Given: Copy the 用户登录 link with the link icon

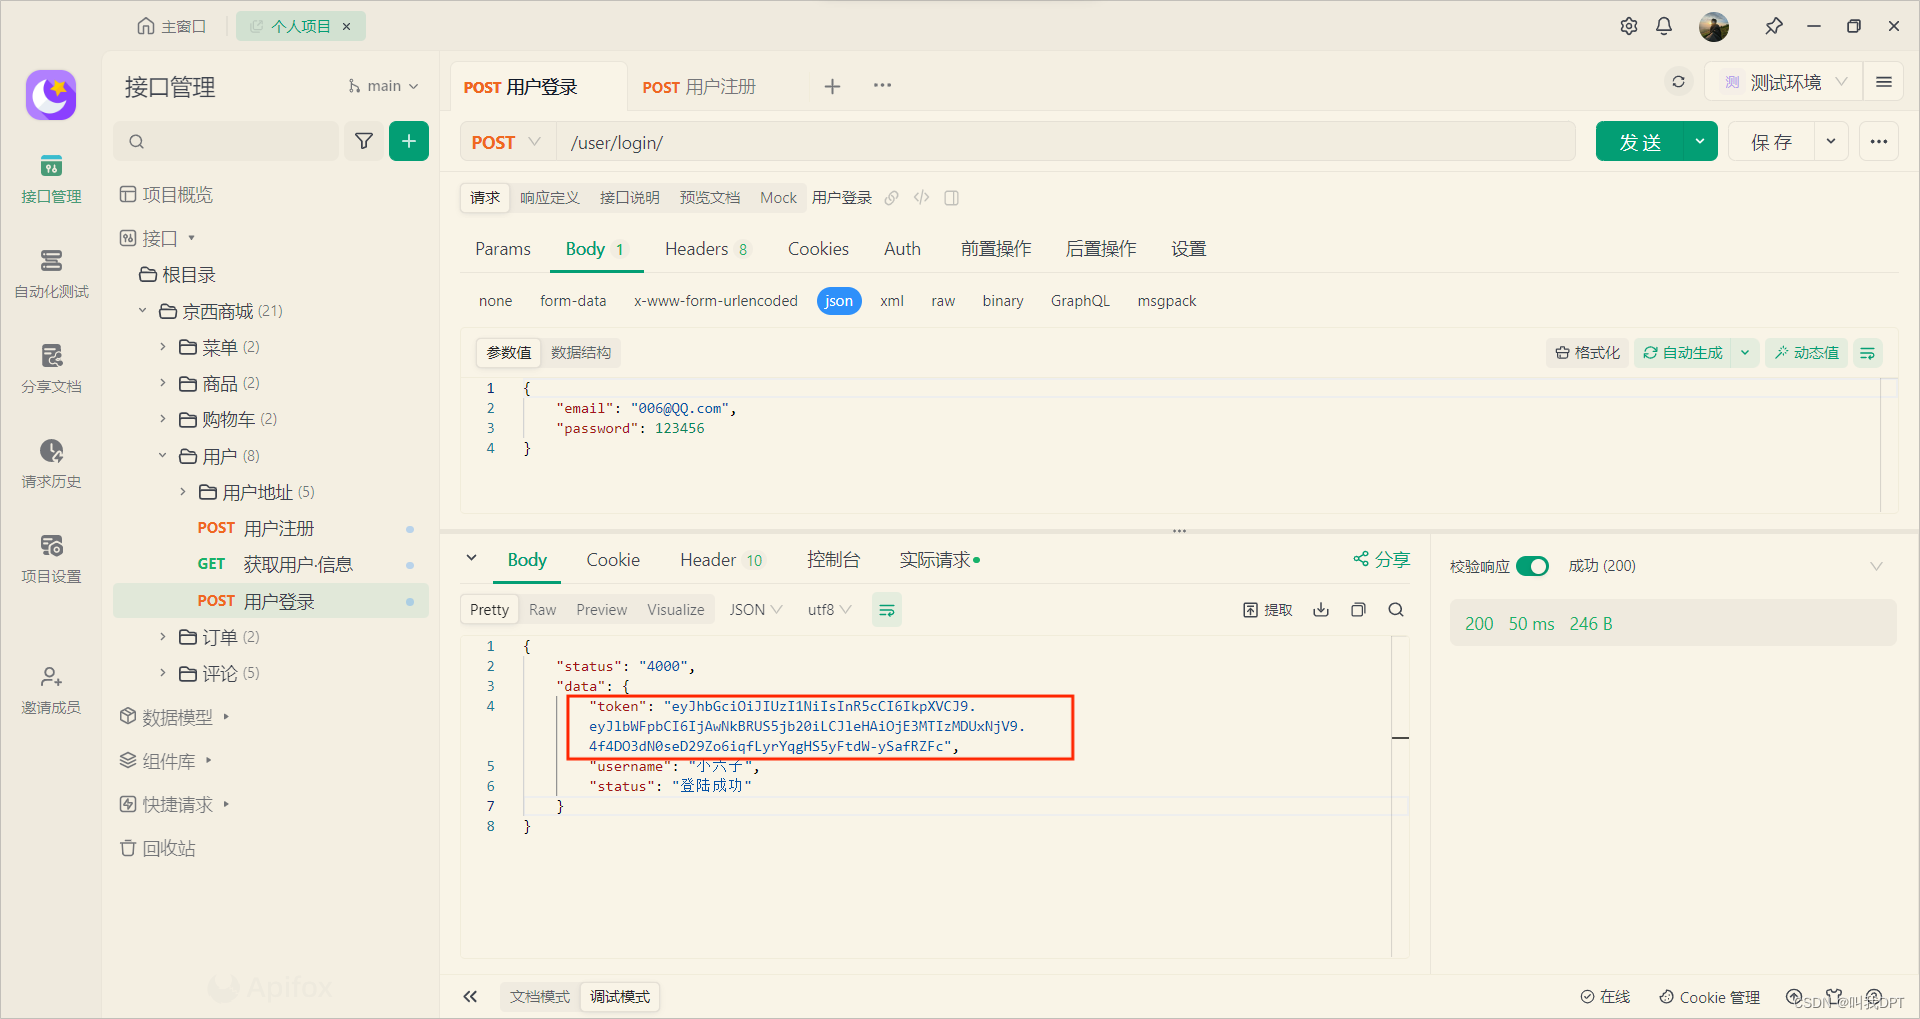Looking at the screenshot, I should point(892,198).
